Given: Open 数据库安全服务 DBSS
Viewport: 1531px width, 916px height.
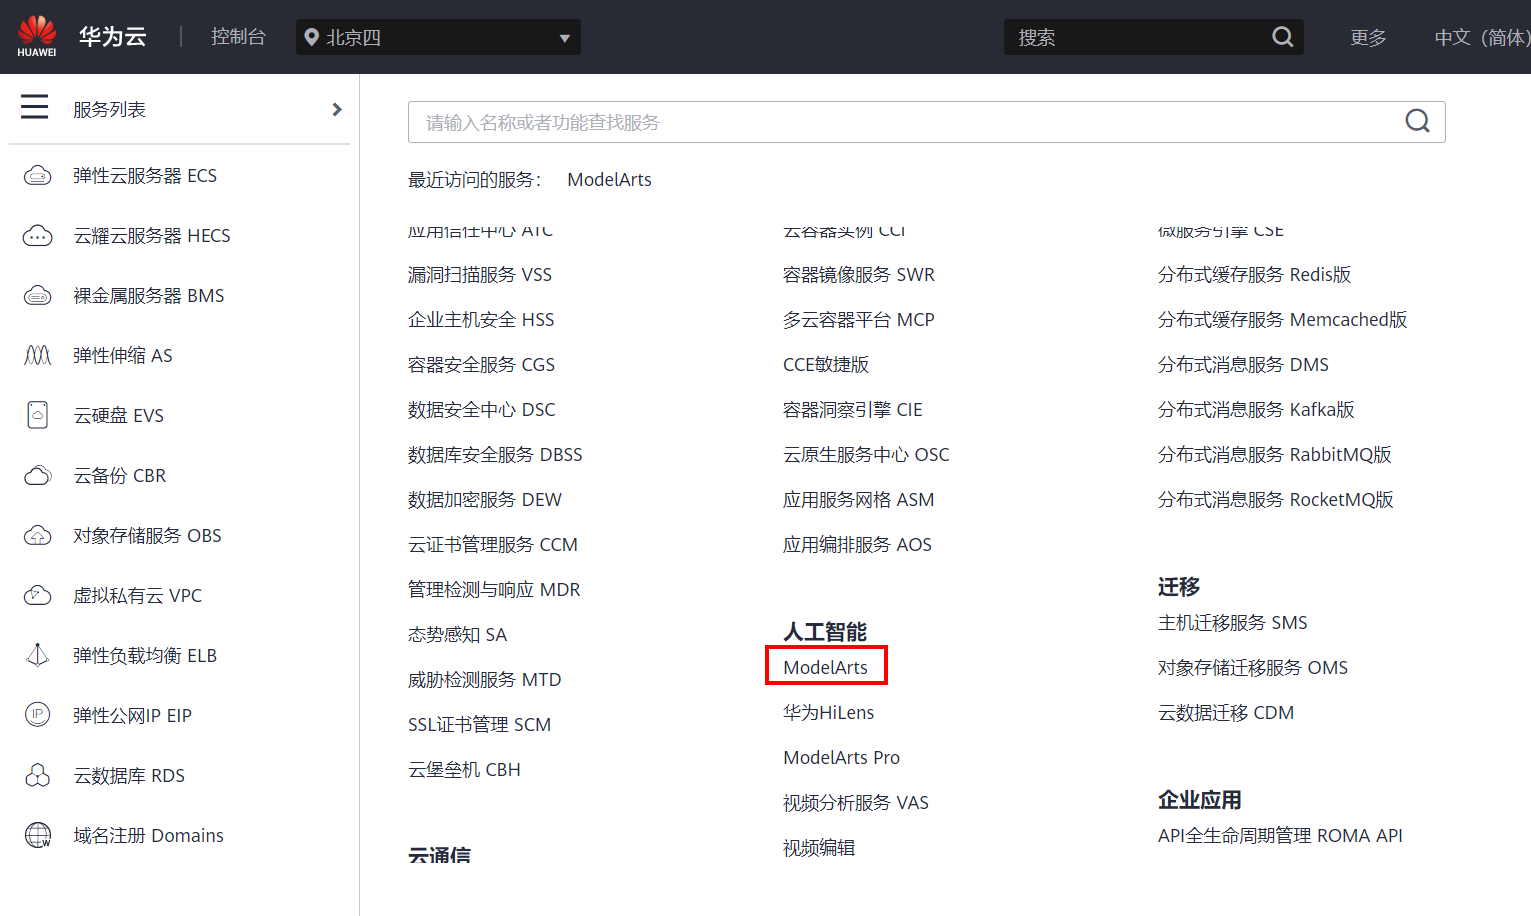Looking at the screenshot, I should pyautogui.click(x=495, y=454).
